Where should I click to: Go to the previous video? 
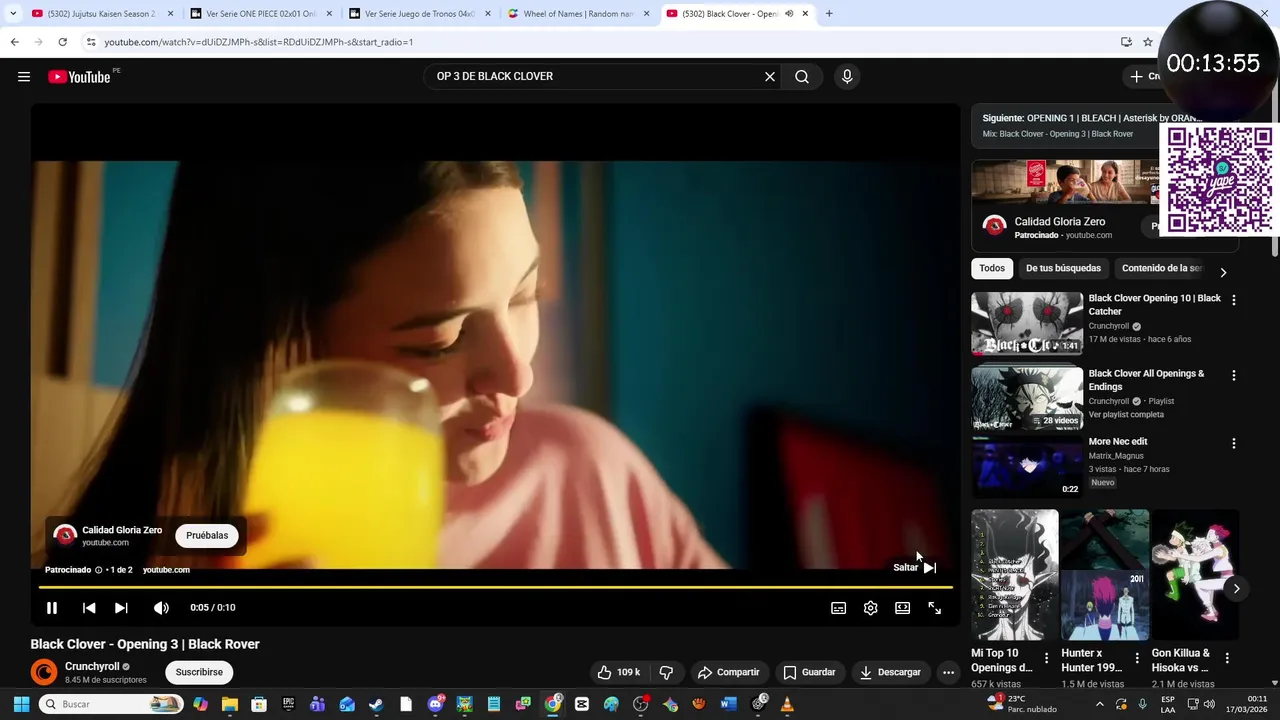pos(89,608)
